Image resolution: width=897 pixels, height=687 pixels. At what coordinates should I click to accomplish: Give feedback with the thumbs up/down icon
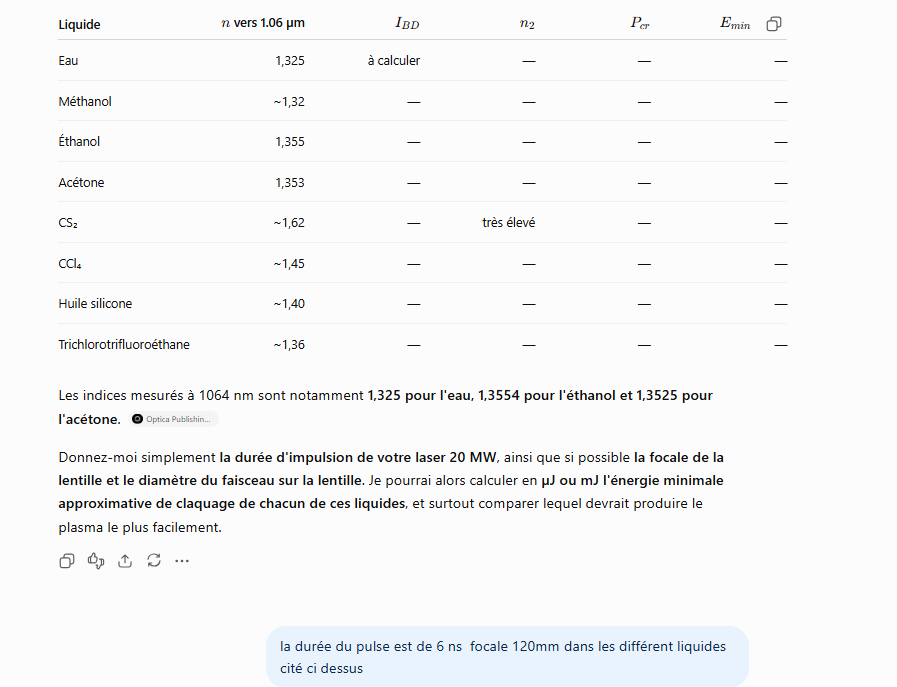tap(96, 561)
